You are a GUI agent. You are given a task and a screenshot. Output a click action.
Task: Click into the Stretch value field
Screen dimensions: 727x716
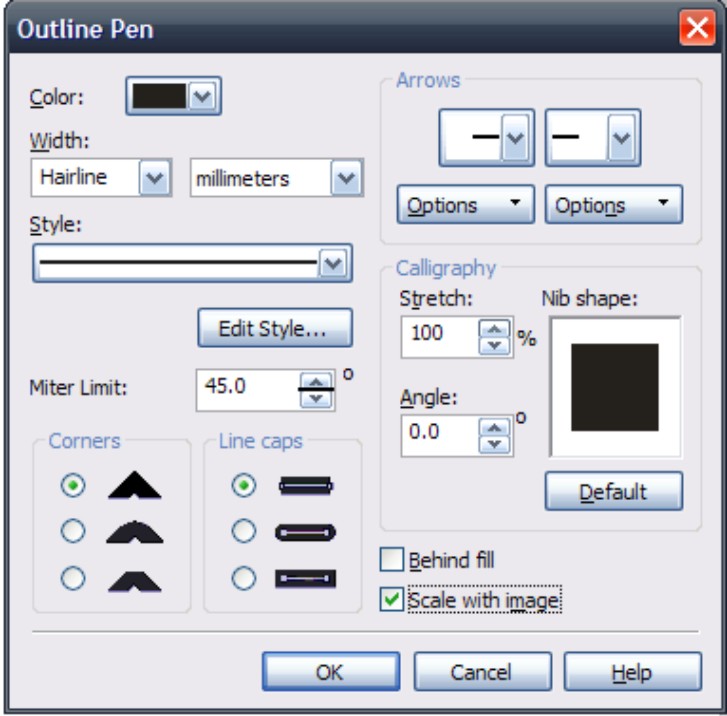[440, 337]
